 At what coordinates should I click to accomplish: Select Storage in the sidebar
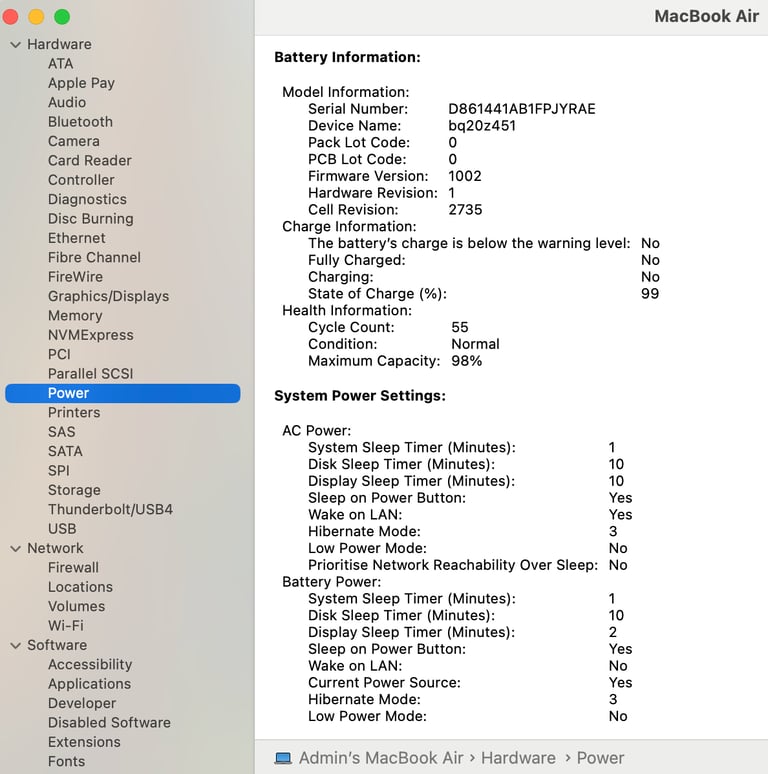pyautogui.click(x=74, y=490)
